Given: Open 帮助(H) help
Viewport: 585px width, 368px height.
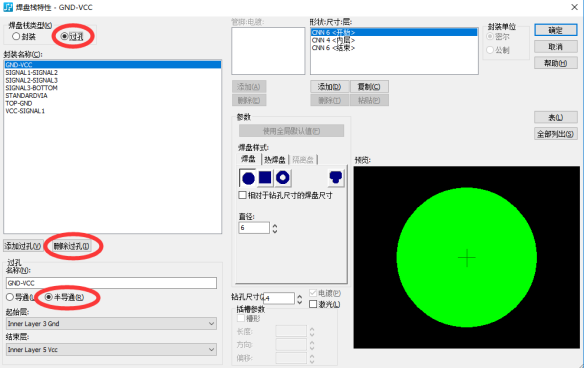Looking at the screenshot, I should 556,63.
